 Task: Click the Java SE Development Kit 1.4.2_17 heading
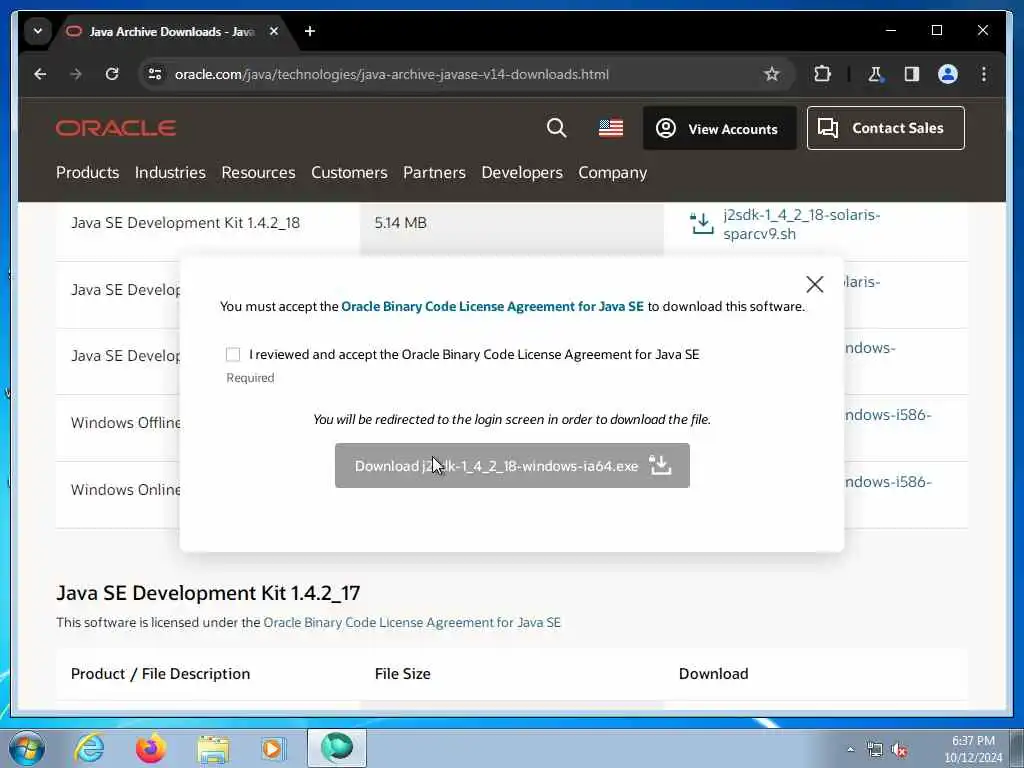(208, 592)
